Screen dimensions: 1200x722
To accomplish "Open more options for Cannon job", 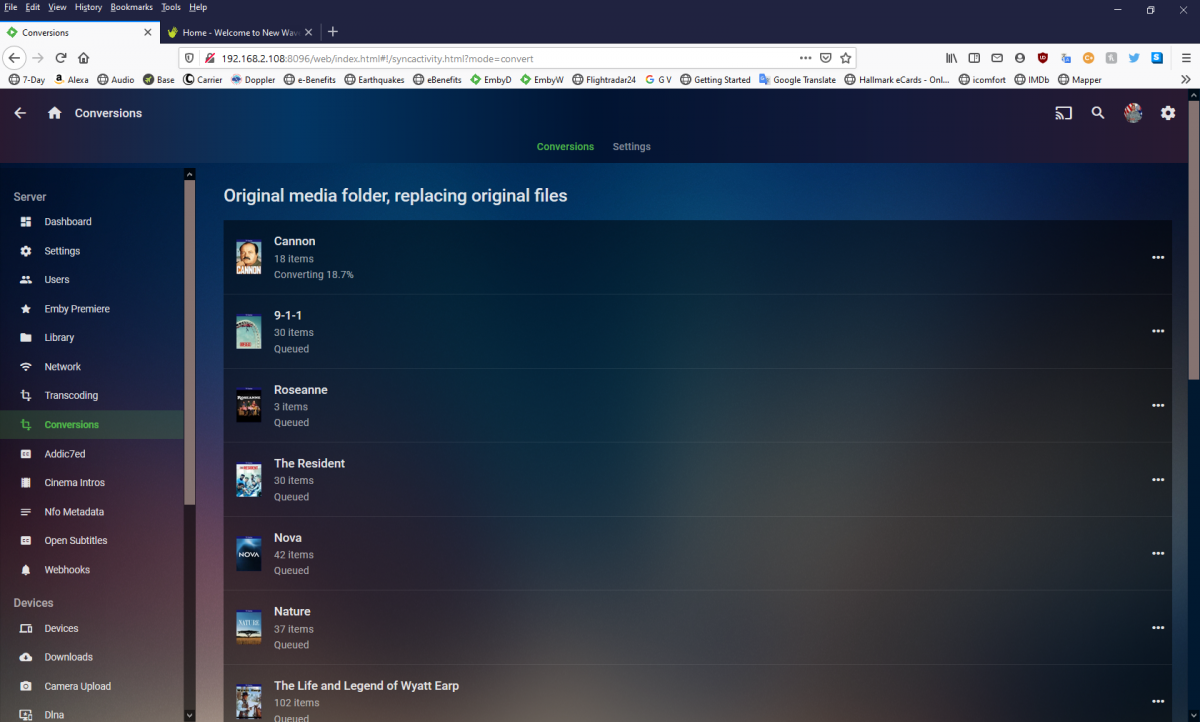I will (1158, 258).
